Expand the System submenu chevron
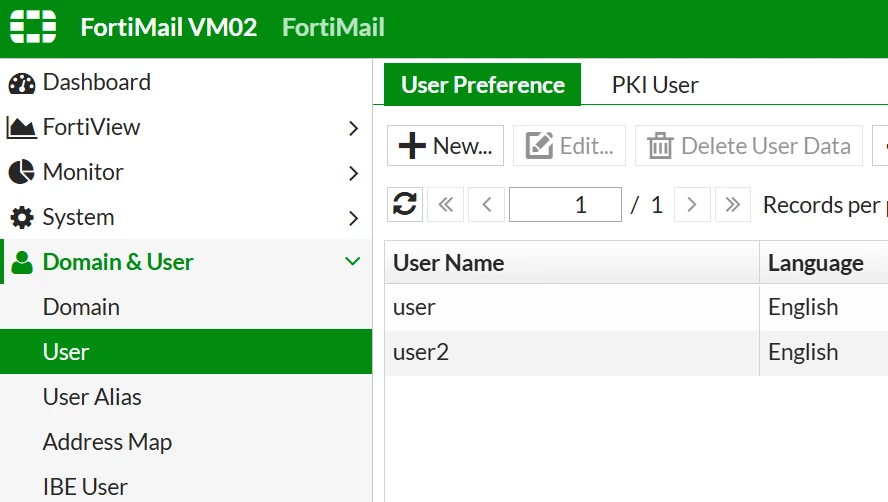This screenshot has width=888, height=502. point(353,218)
